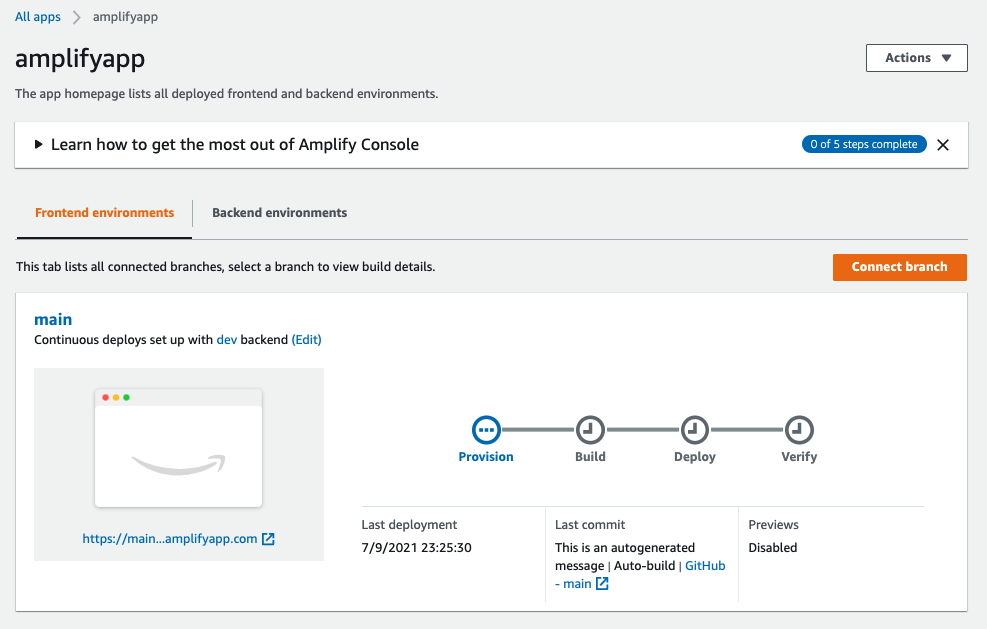Click the 0 of 5 steps complete badge
Screen dimensions: 987x629
pos(864,144)
